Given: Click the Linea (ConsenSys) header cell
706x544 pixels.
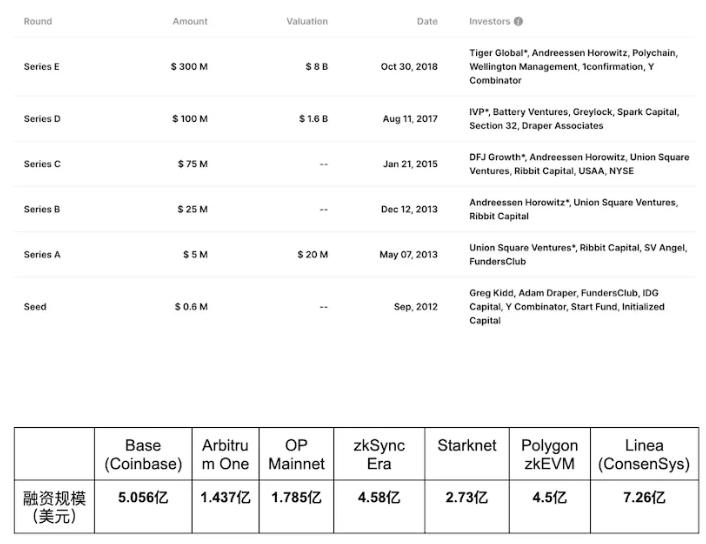Looking at the screenshot, I should coord(644,454).
